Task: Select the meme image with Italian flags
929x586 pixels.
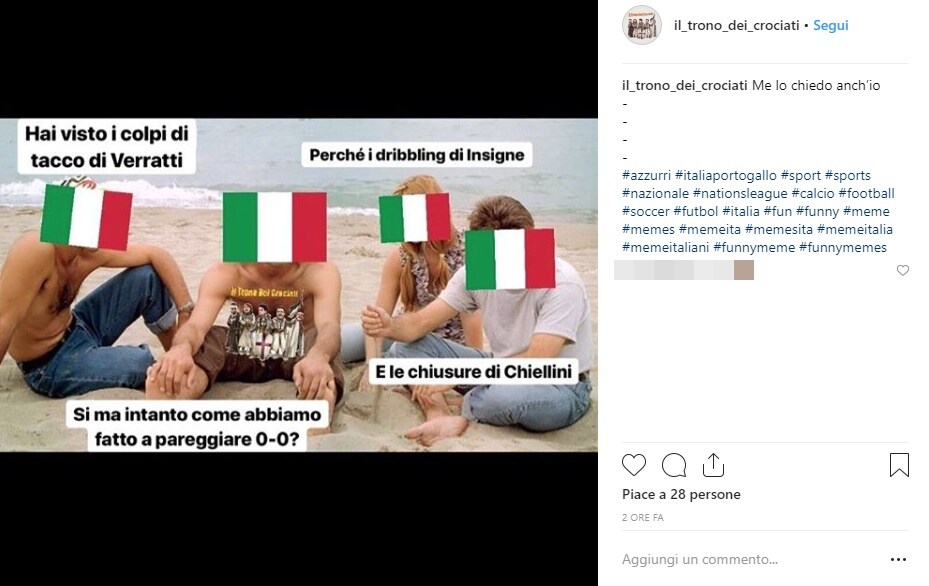Action: click(x=299, y=285)
